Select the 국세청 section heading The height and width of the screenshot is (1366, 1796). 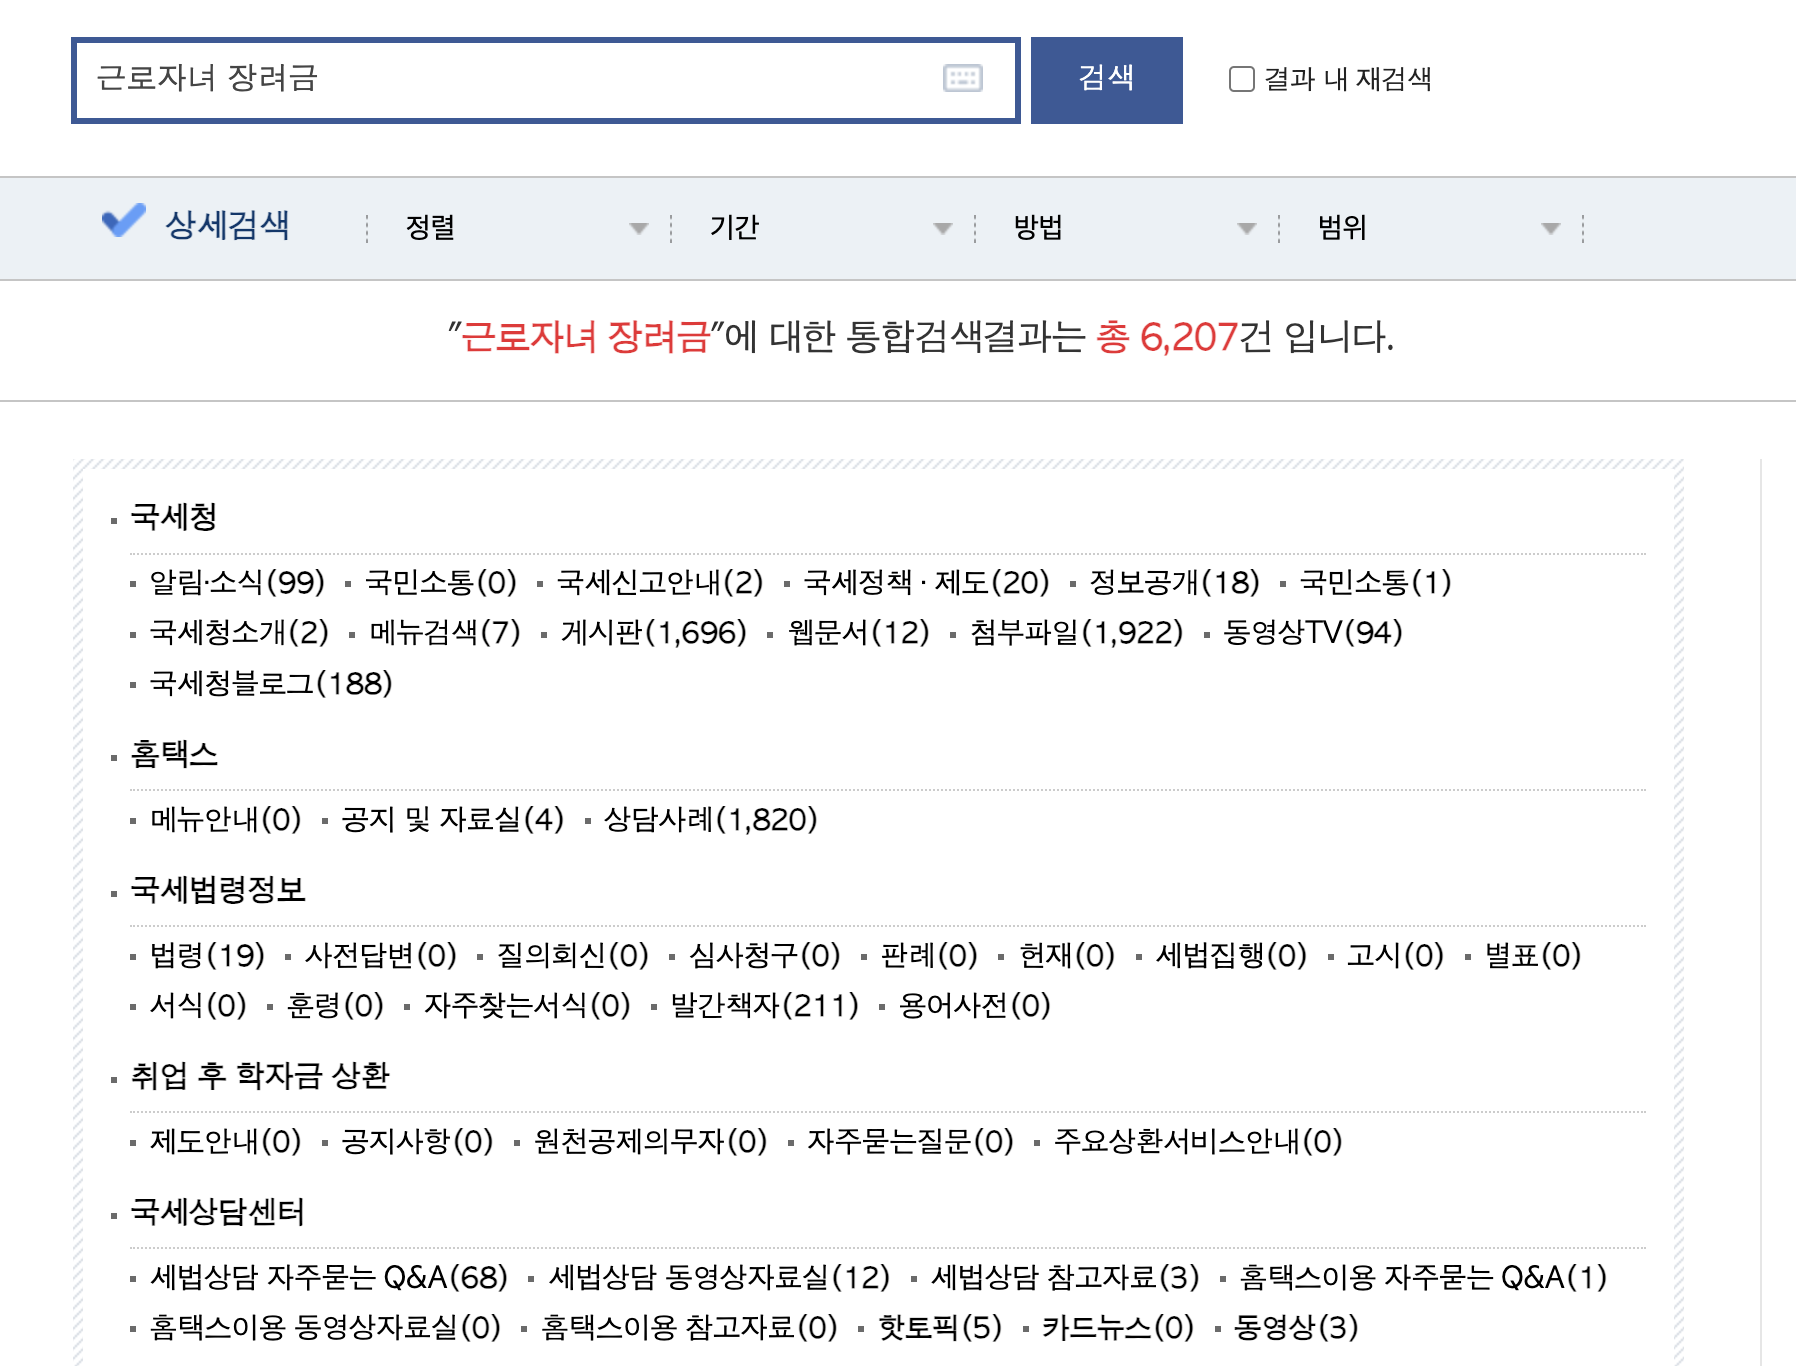174,517
